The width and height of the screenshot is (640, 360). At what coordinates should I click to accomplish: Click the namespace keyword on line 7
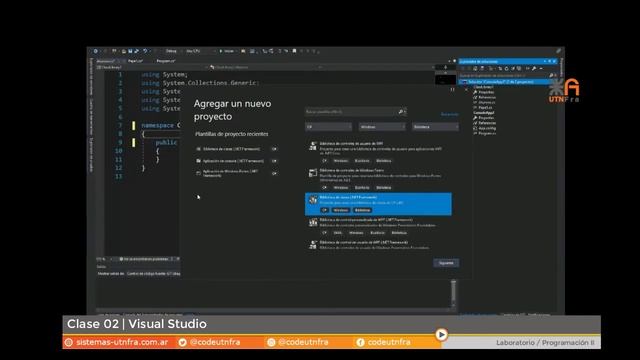[x=158, y=125]
